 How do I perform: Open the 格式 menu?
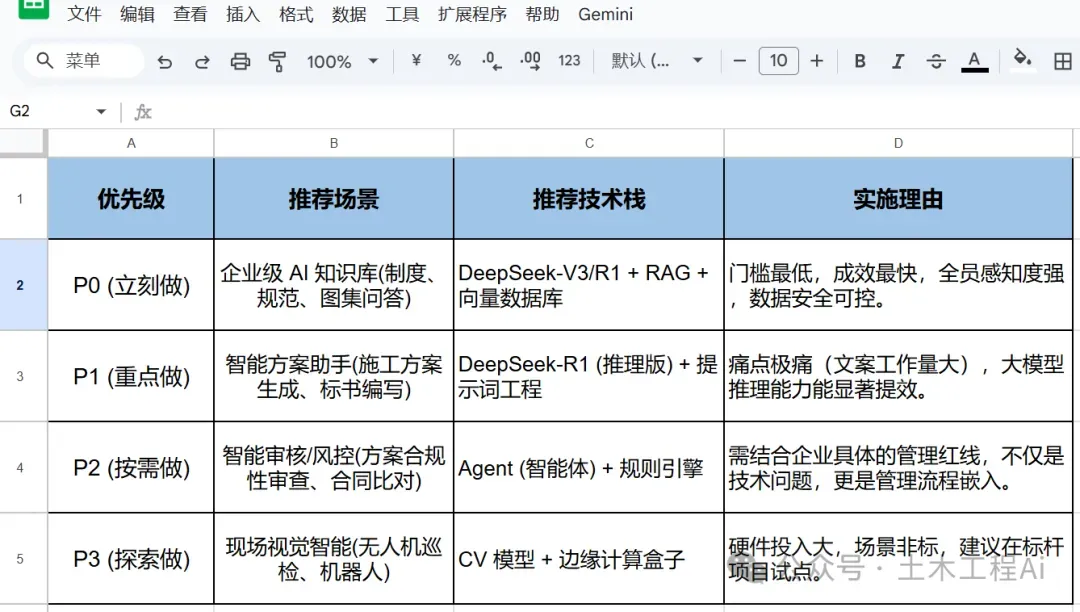296,14
